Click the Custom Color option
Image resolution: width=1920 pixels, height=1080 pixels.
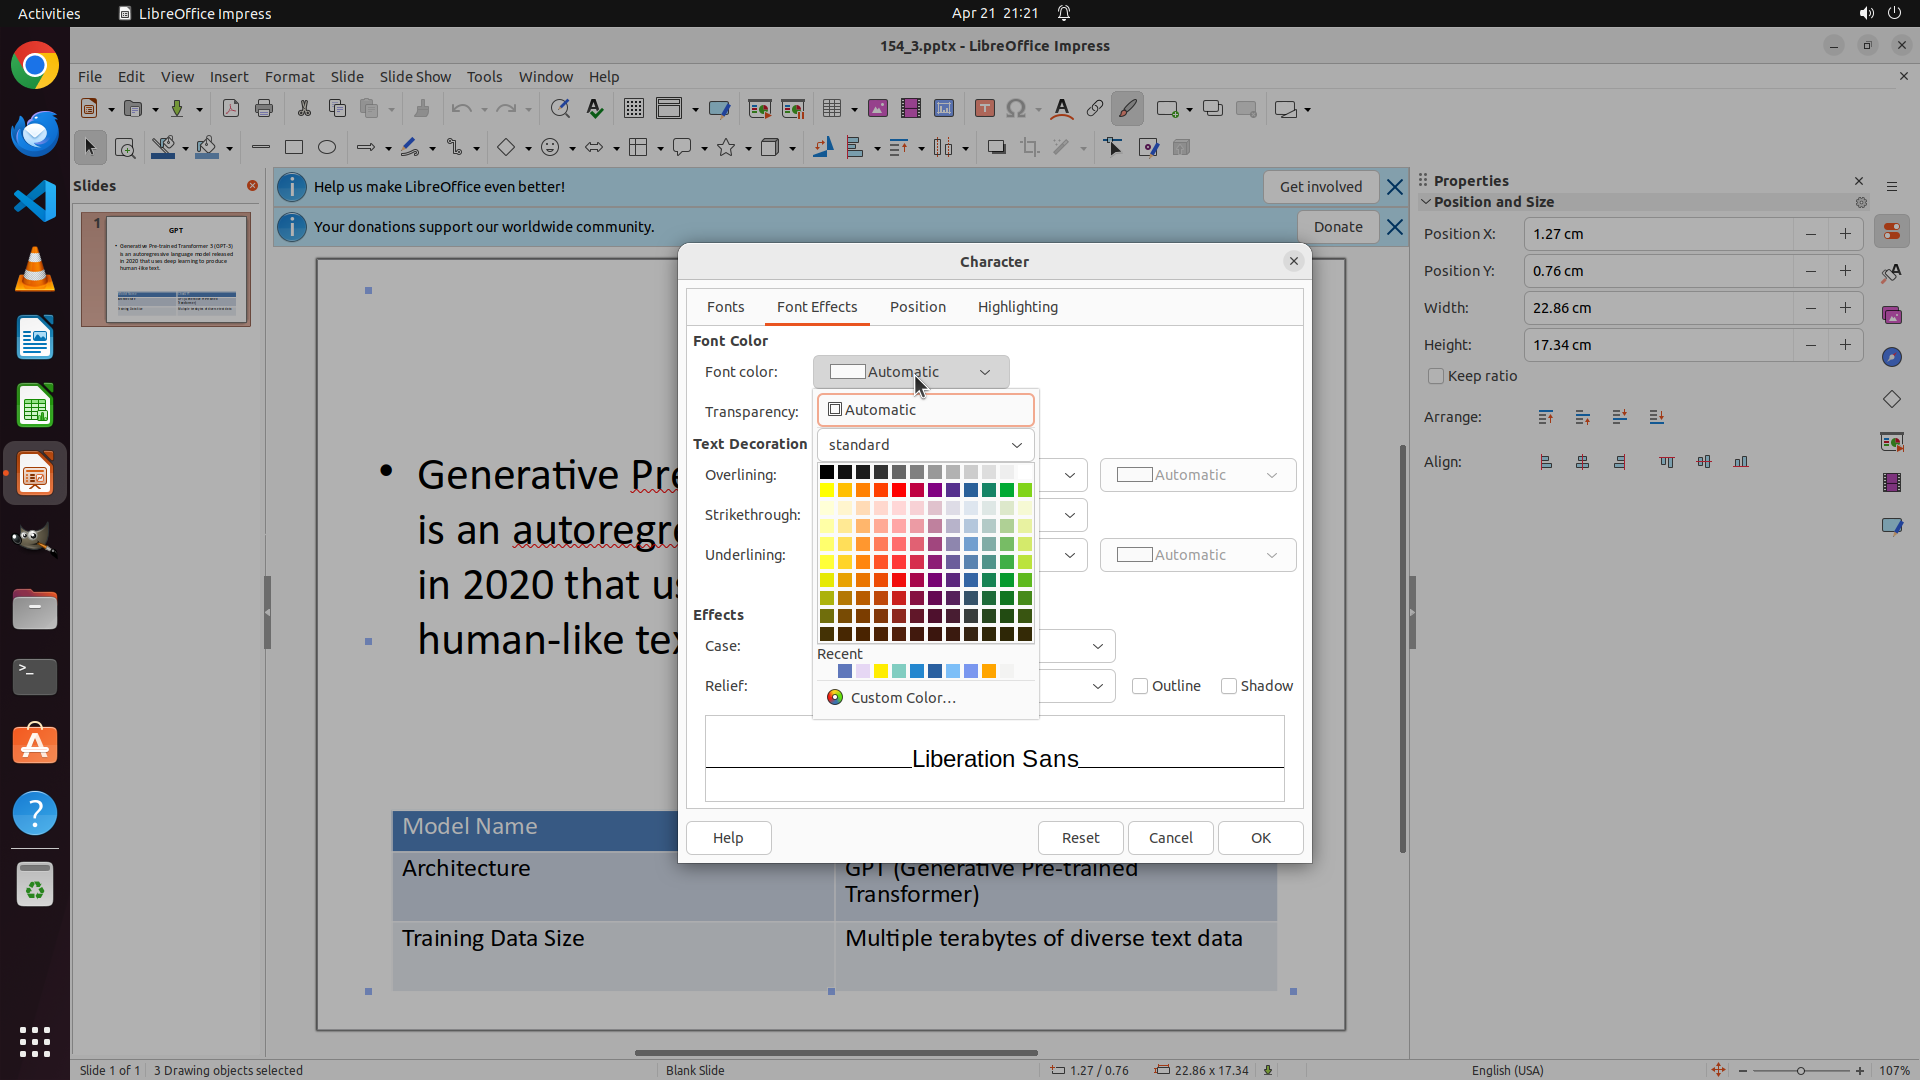coord(902,698)
